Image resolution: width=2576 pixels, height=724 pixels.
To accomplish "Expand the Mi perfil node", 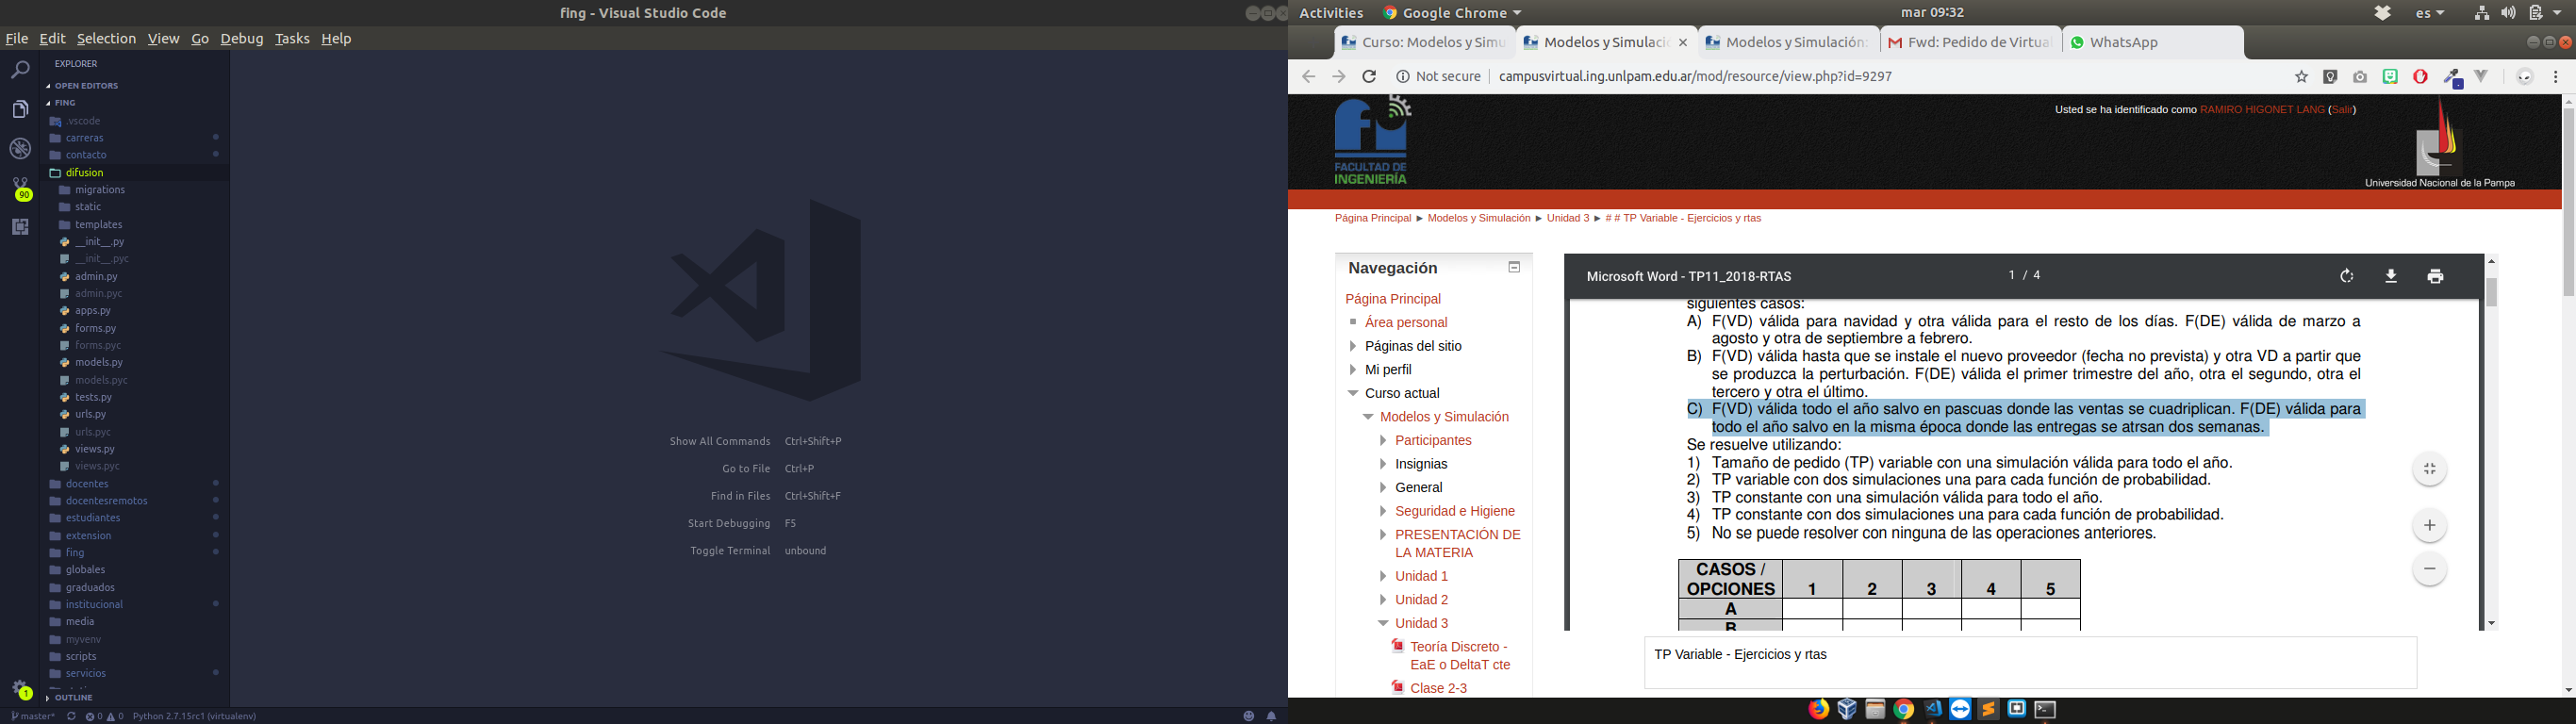I will tap(1352, 370).
